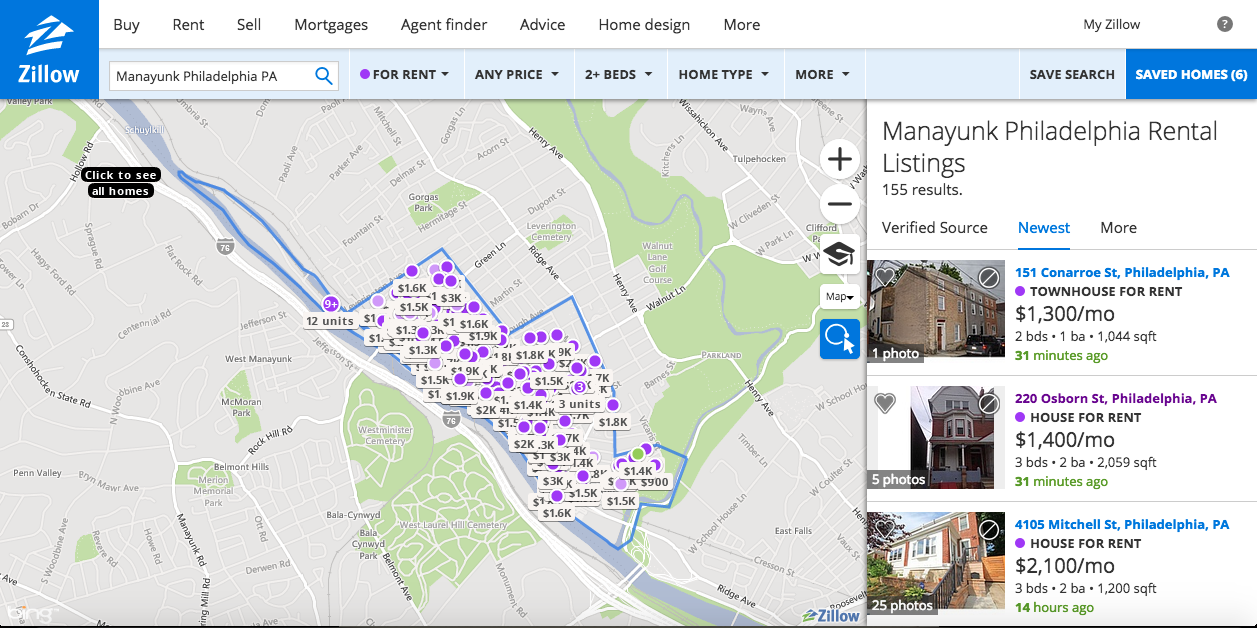Click the 12 units map marker
Screen dimensions: 1257x628
[x=330, y=321]
